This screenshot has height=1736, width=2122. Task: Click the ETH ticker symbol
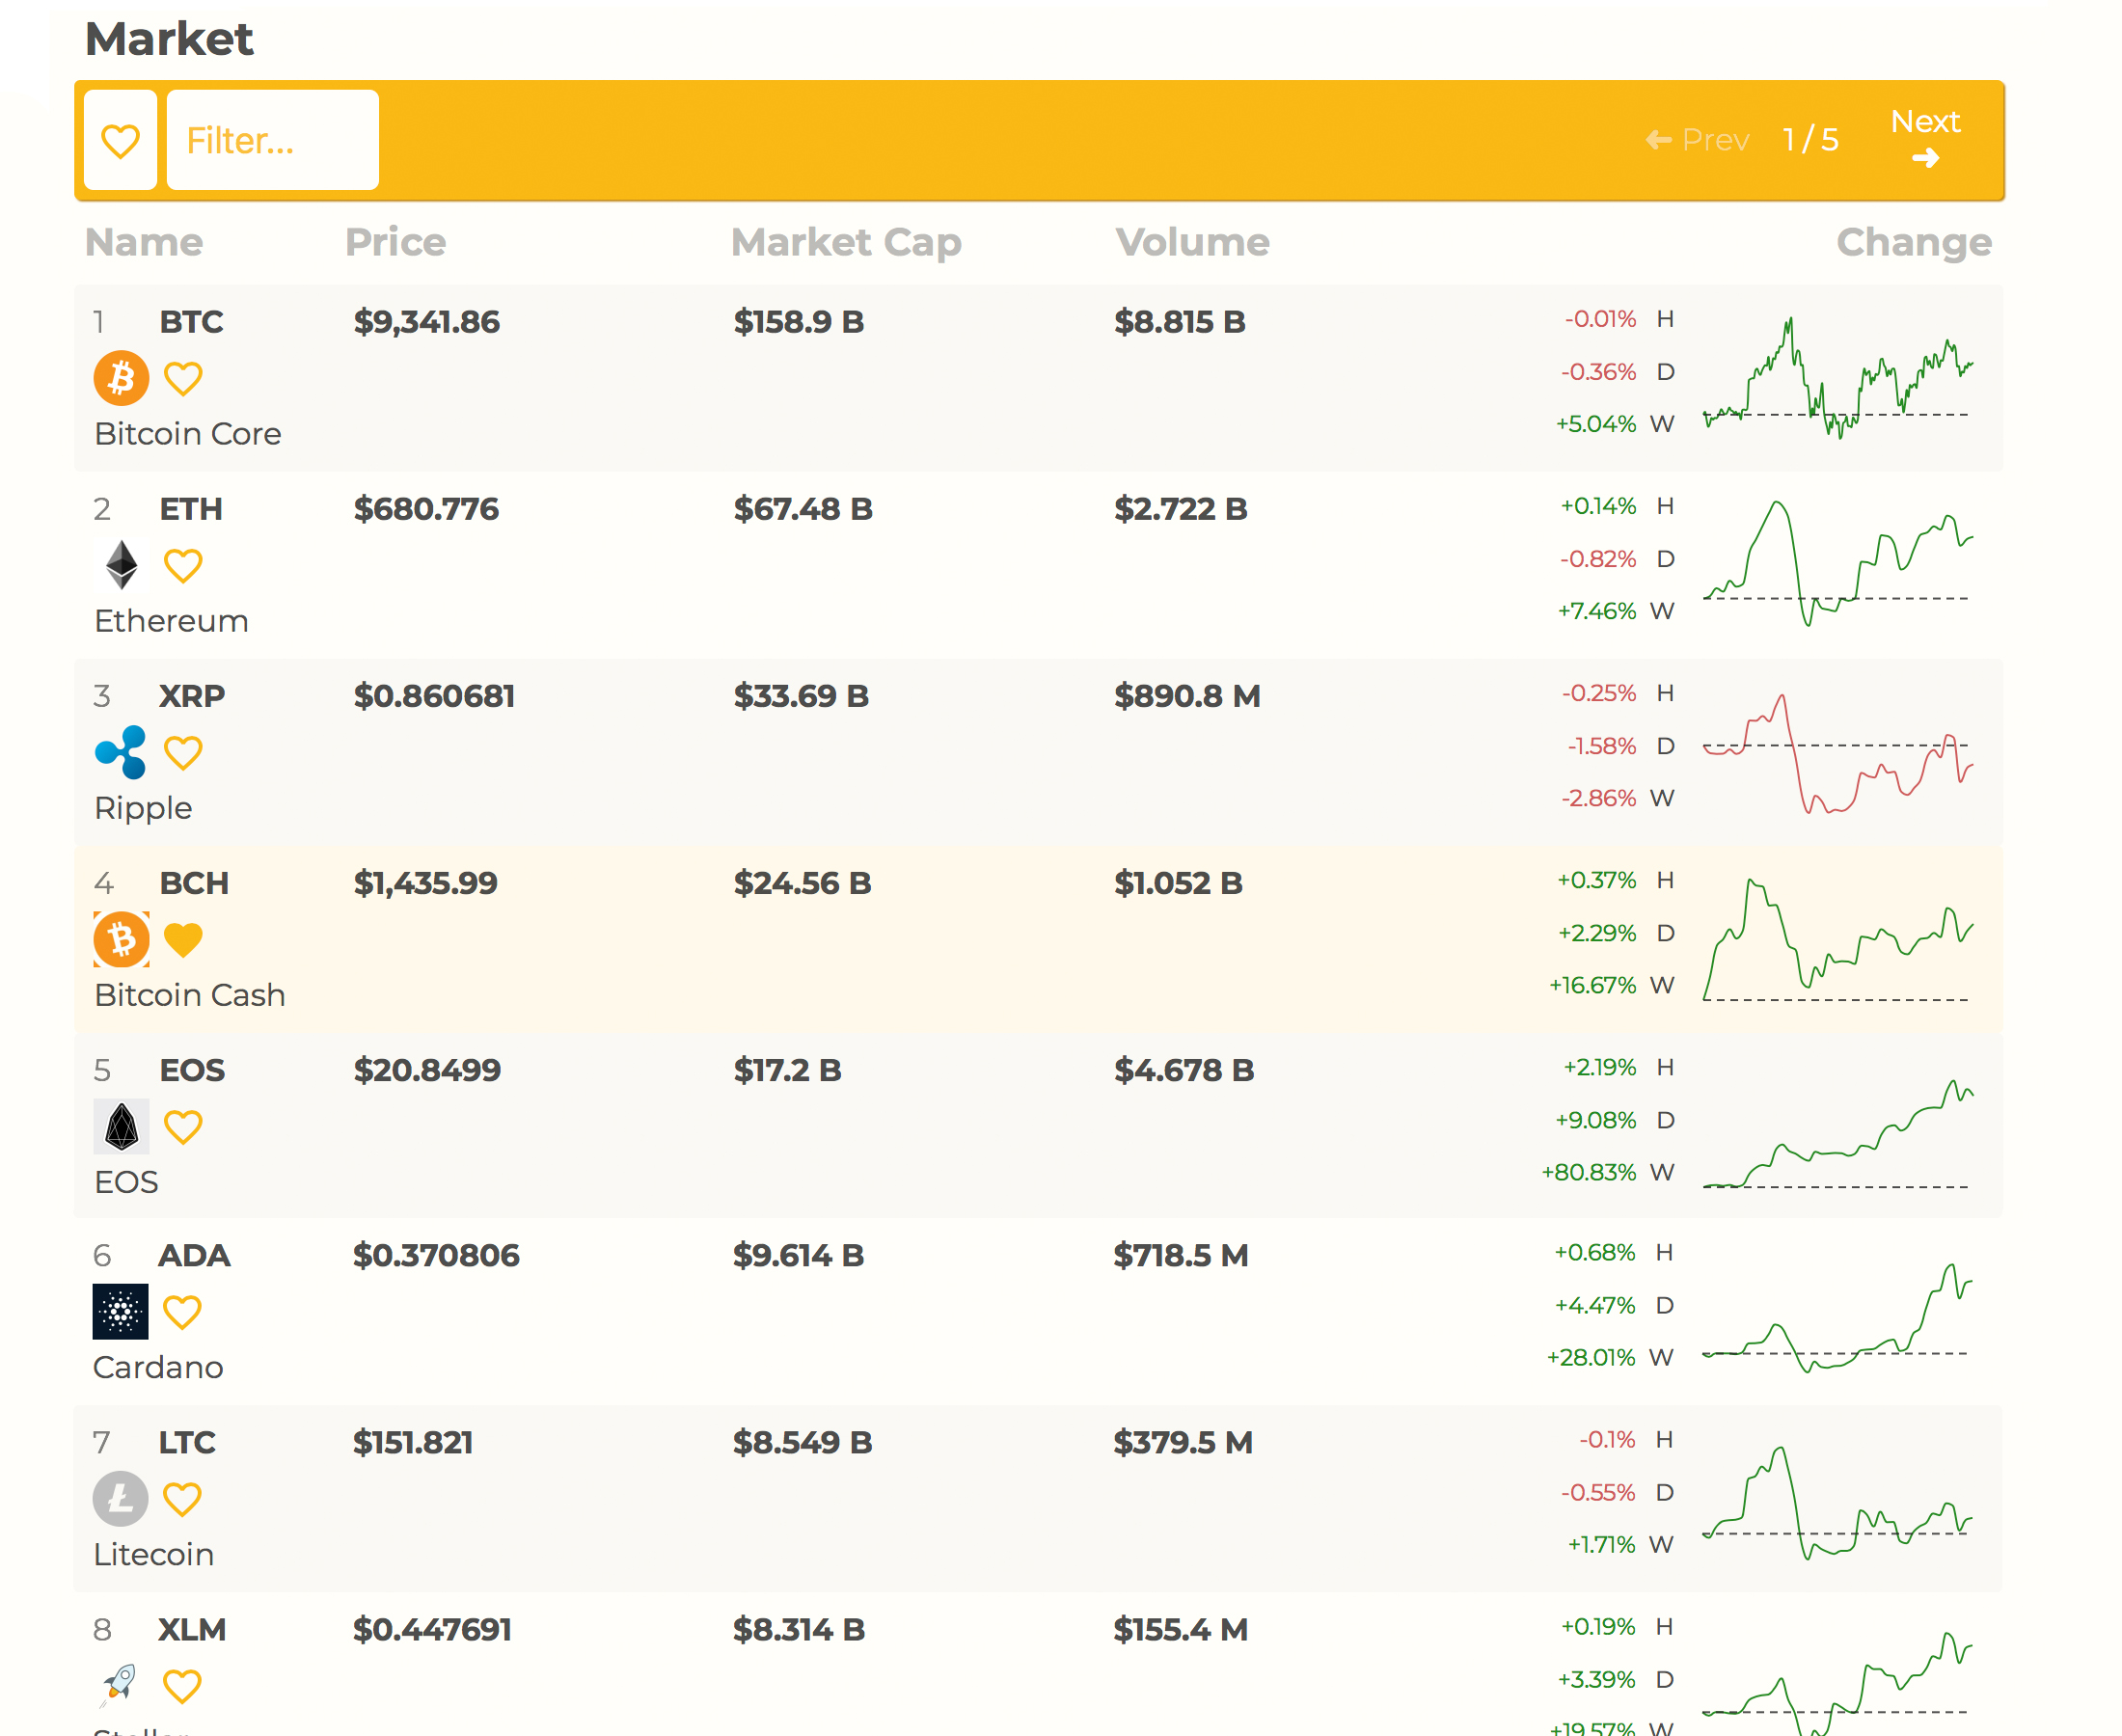tap(191, 509)
